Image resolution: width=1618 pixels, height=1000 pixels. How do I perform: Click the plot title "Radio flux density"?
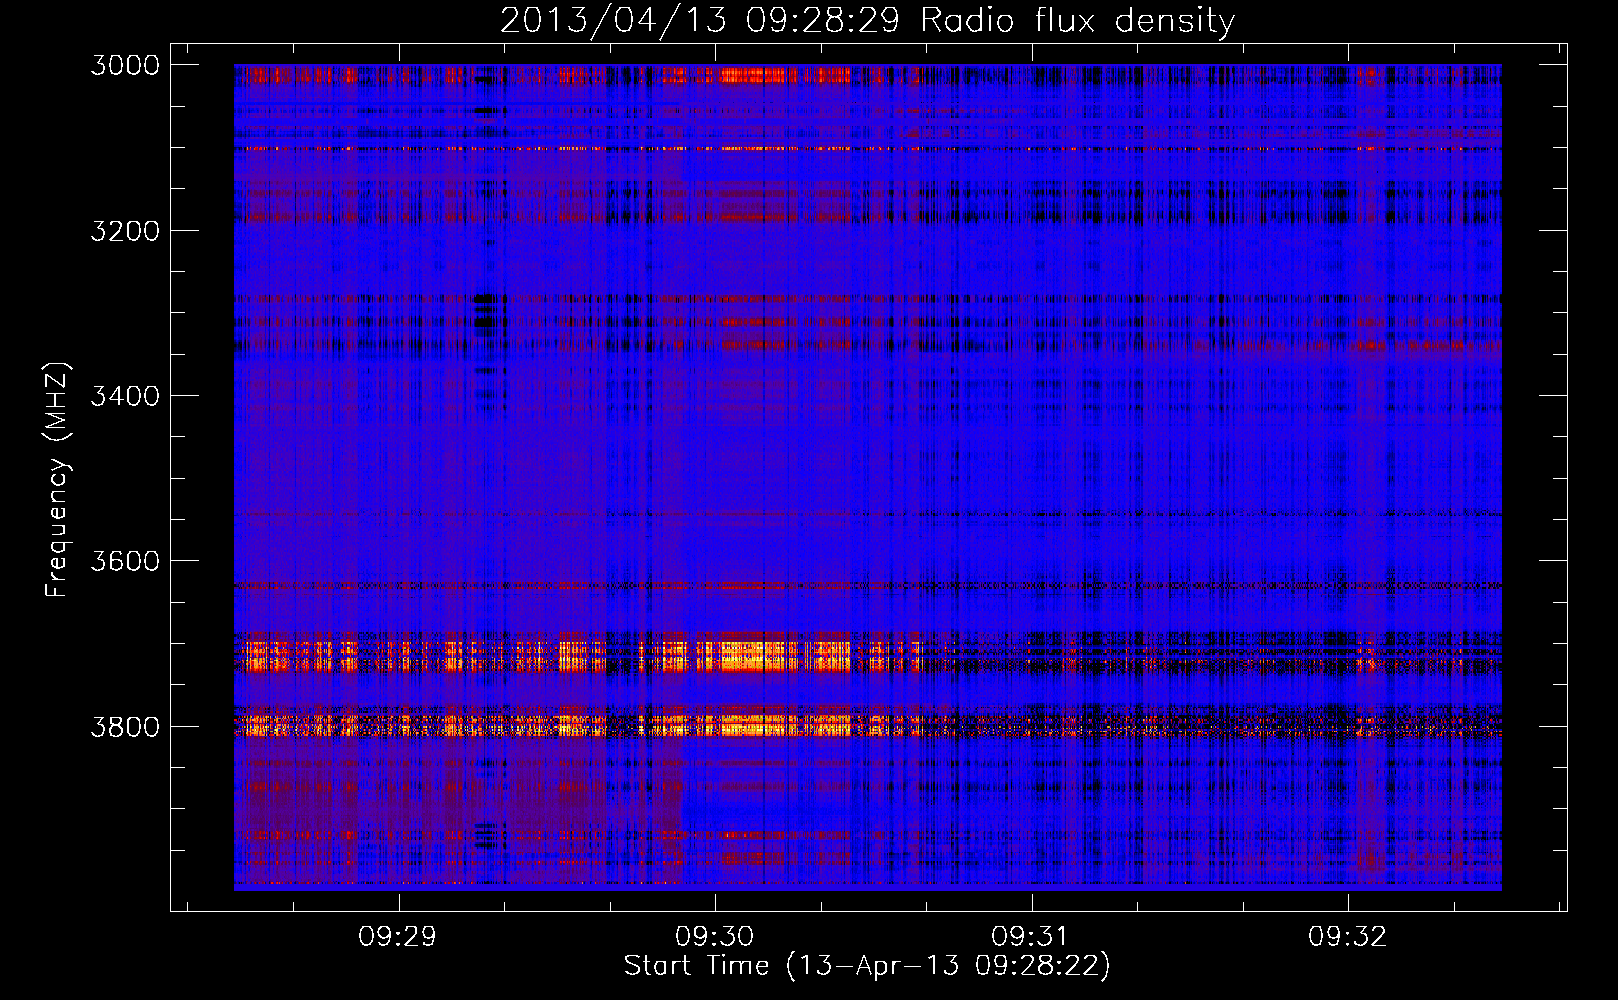click(1078, 20)
